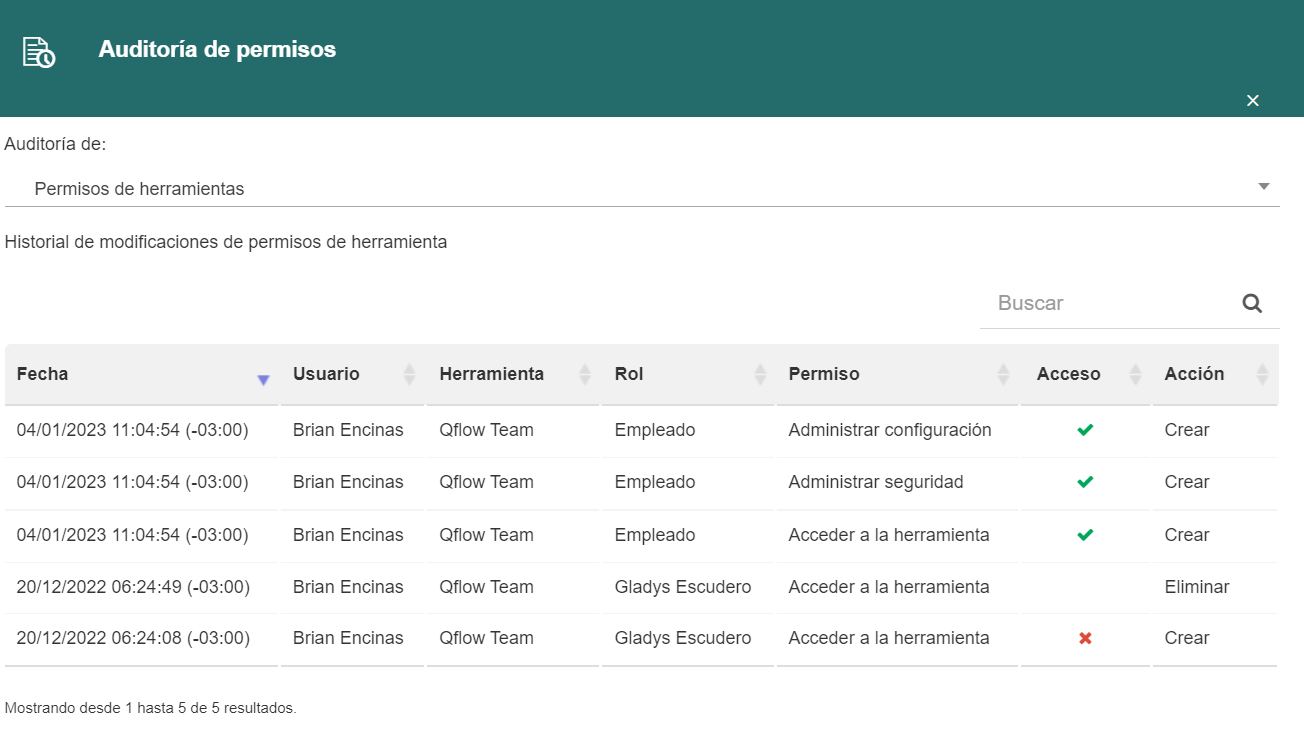Click green check for Administrar configuración
Image resolution: width=1304 pixels, height=733 pixels.
(x=1085, y=430)
